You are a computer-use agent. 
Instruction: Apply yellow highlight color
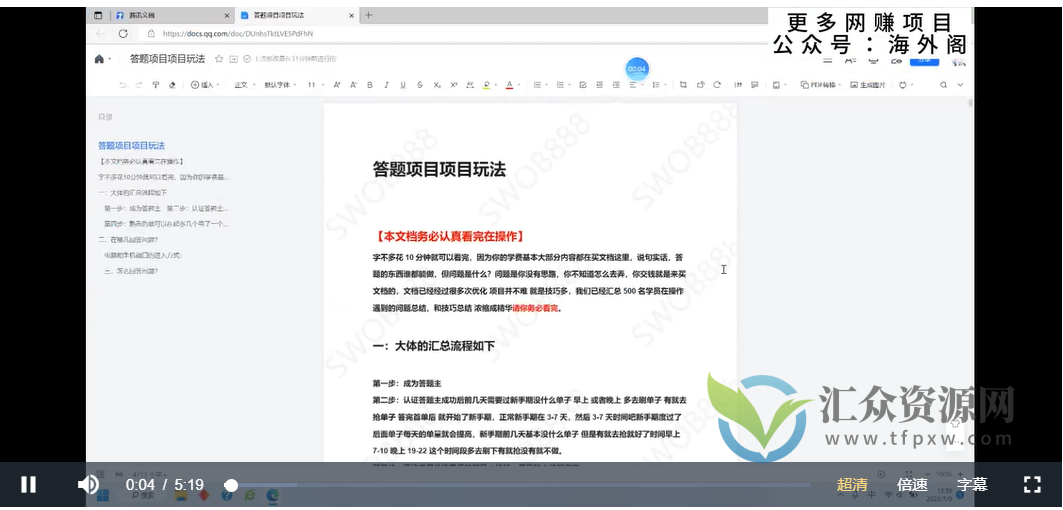(x=486, y=85)
